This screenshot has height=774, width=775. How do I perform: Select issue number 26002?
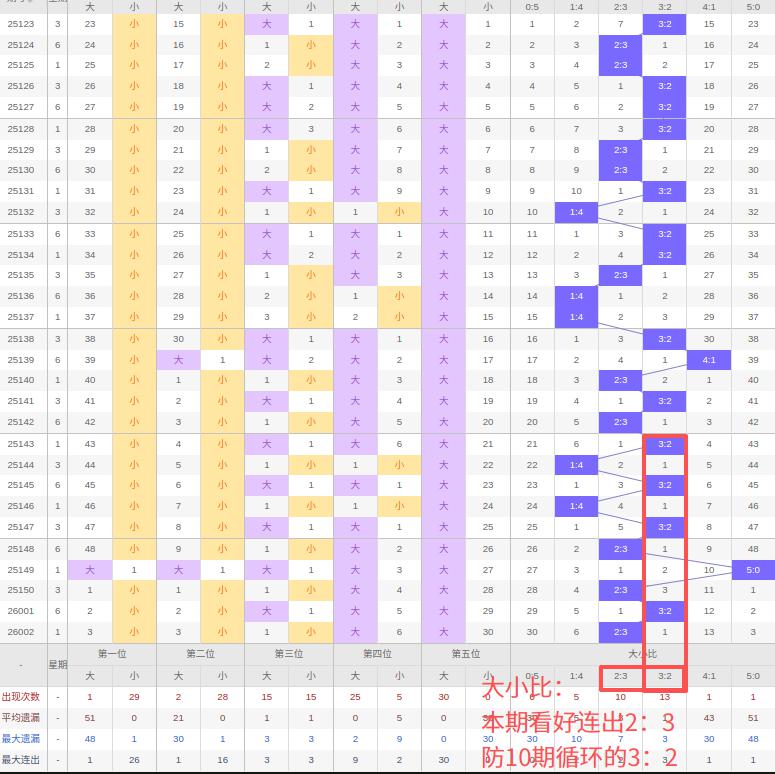(21, 632)
